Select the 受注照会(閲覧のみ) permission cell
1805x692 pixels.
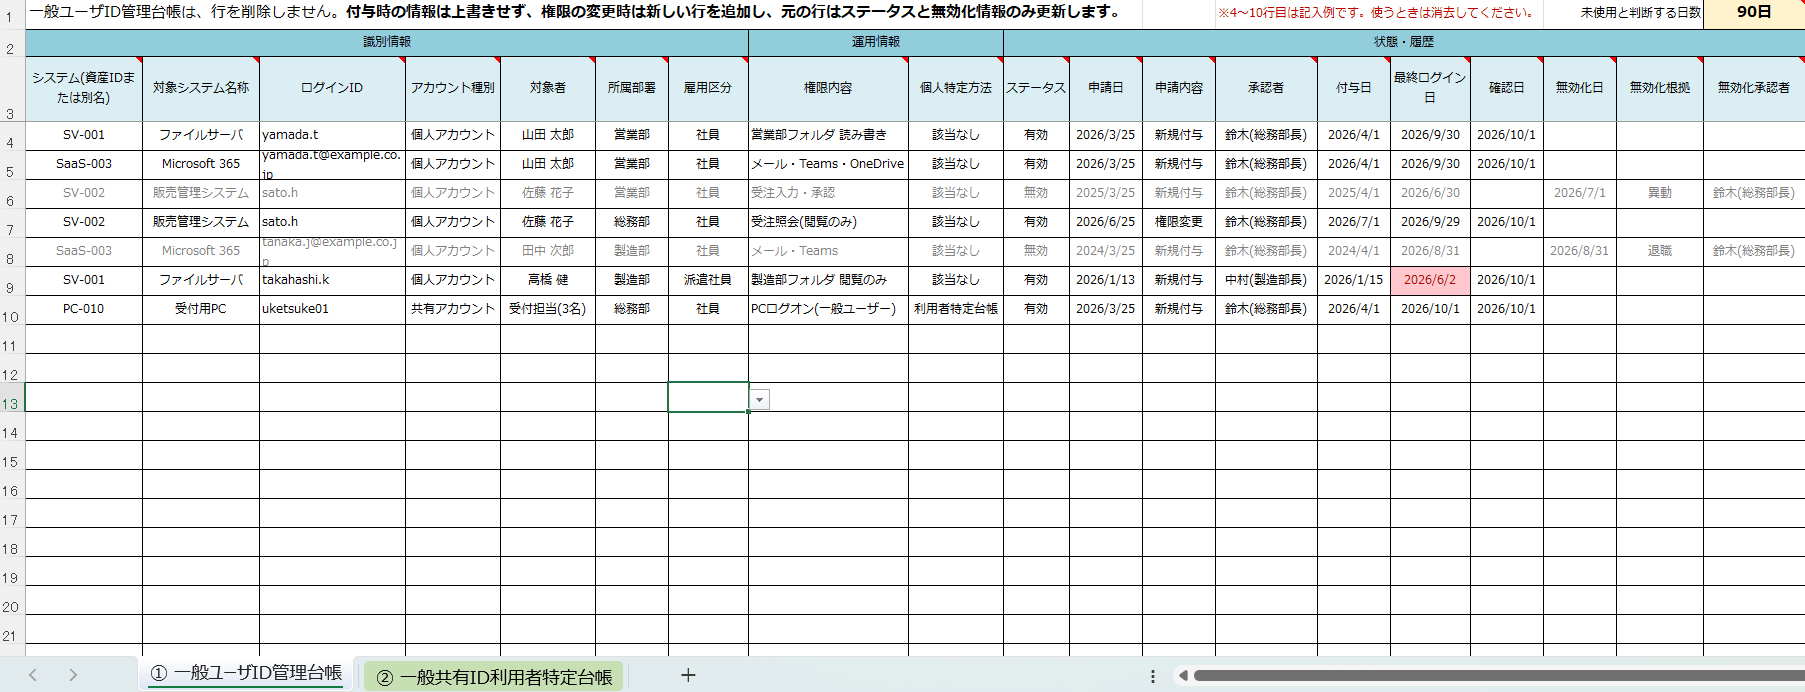828,222
